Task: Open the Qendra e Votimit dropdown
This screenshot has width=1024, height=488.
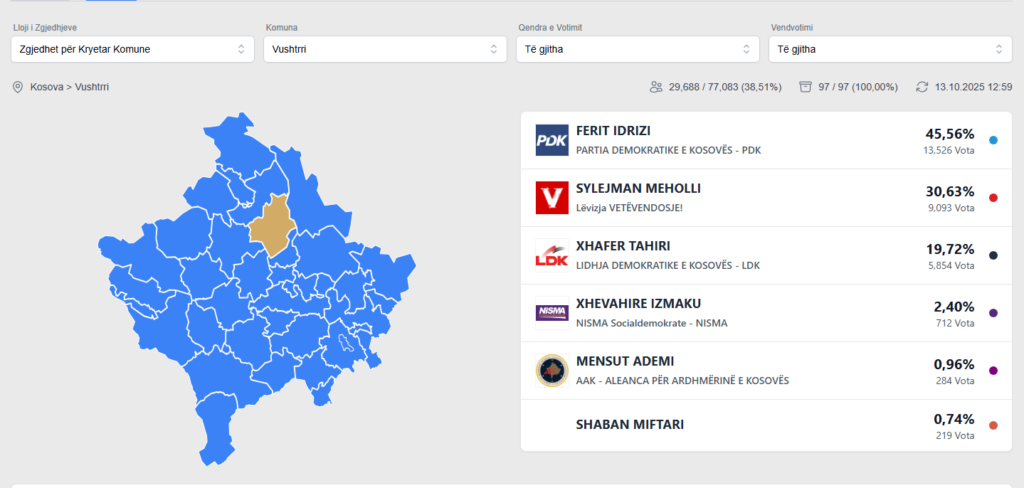Action: tap(637, 49)
